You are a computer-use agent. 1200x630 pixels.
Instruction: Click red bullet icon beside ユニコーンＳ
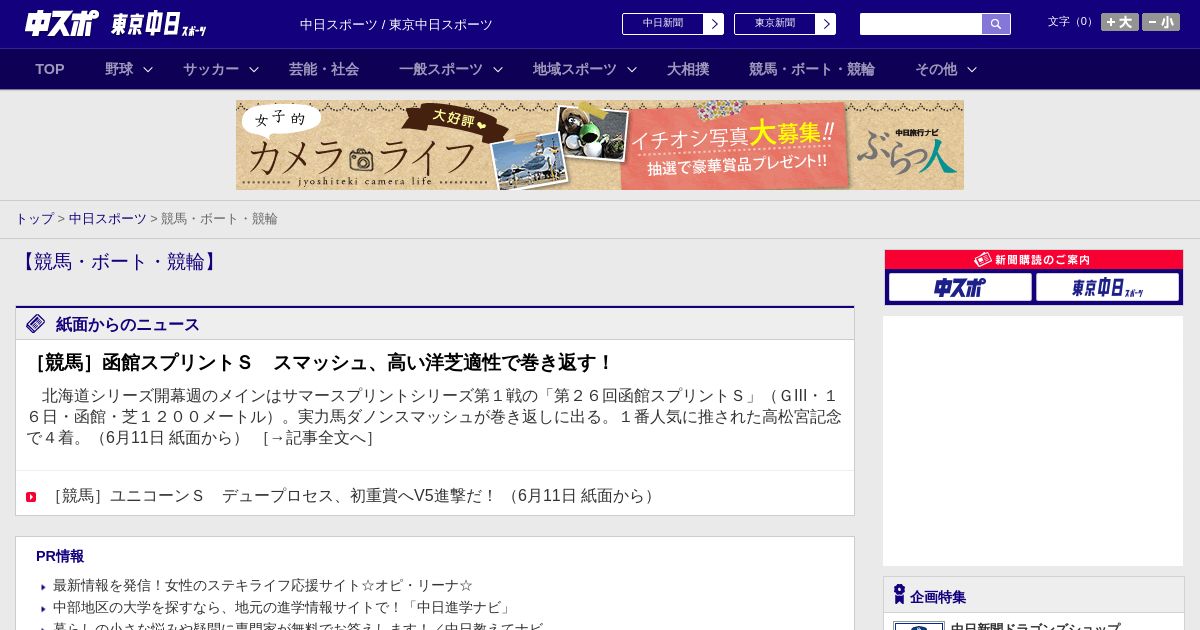[x=31, y=497]
